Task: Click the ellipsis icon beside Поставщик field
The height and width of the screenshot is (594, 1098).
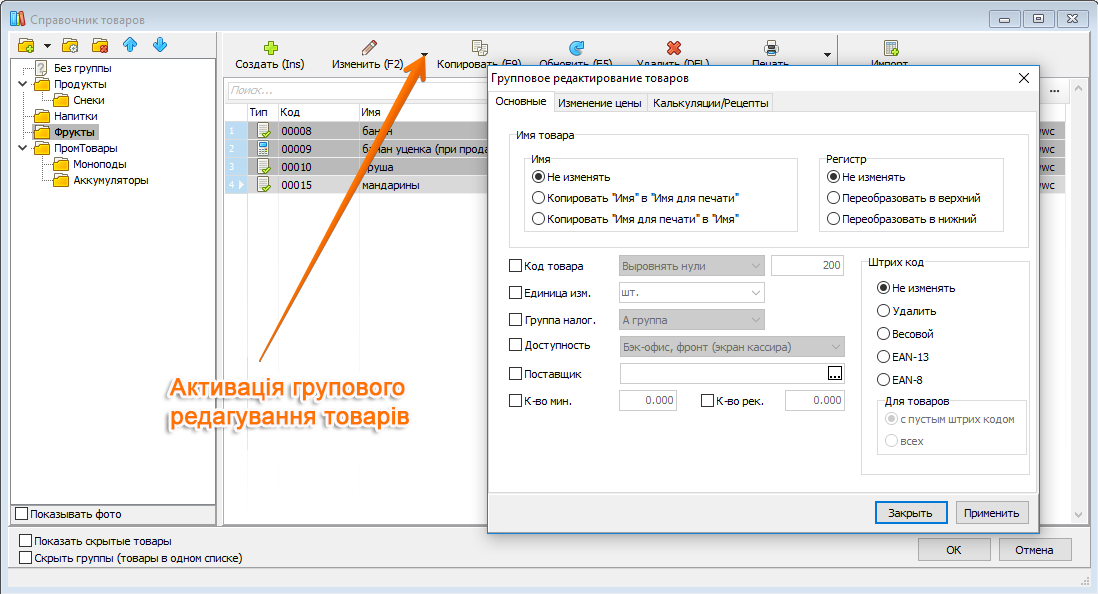Action: [835, 374]
